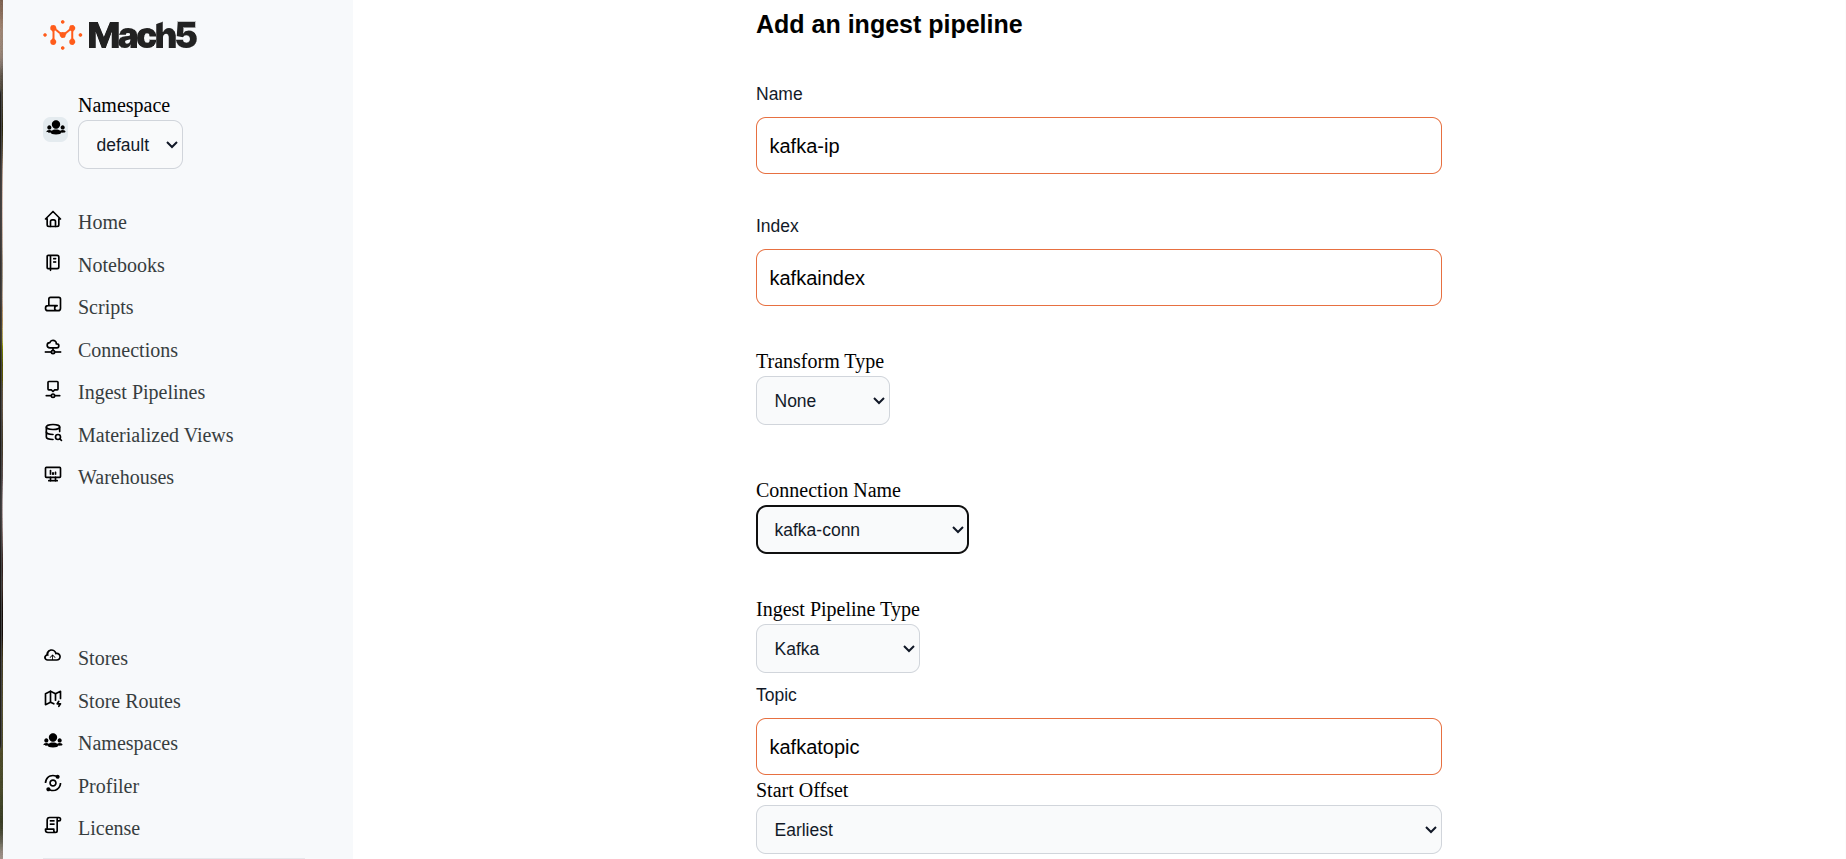Screen dimensions: 1846x859
Task: Change the Start Offset selection
Action: pyautogui.click(x=1097, y=829)
